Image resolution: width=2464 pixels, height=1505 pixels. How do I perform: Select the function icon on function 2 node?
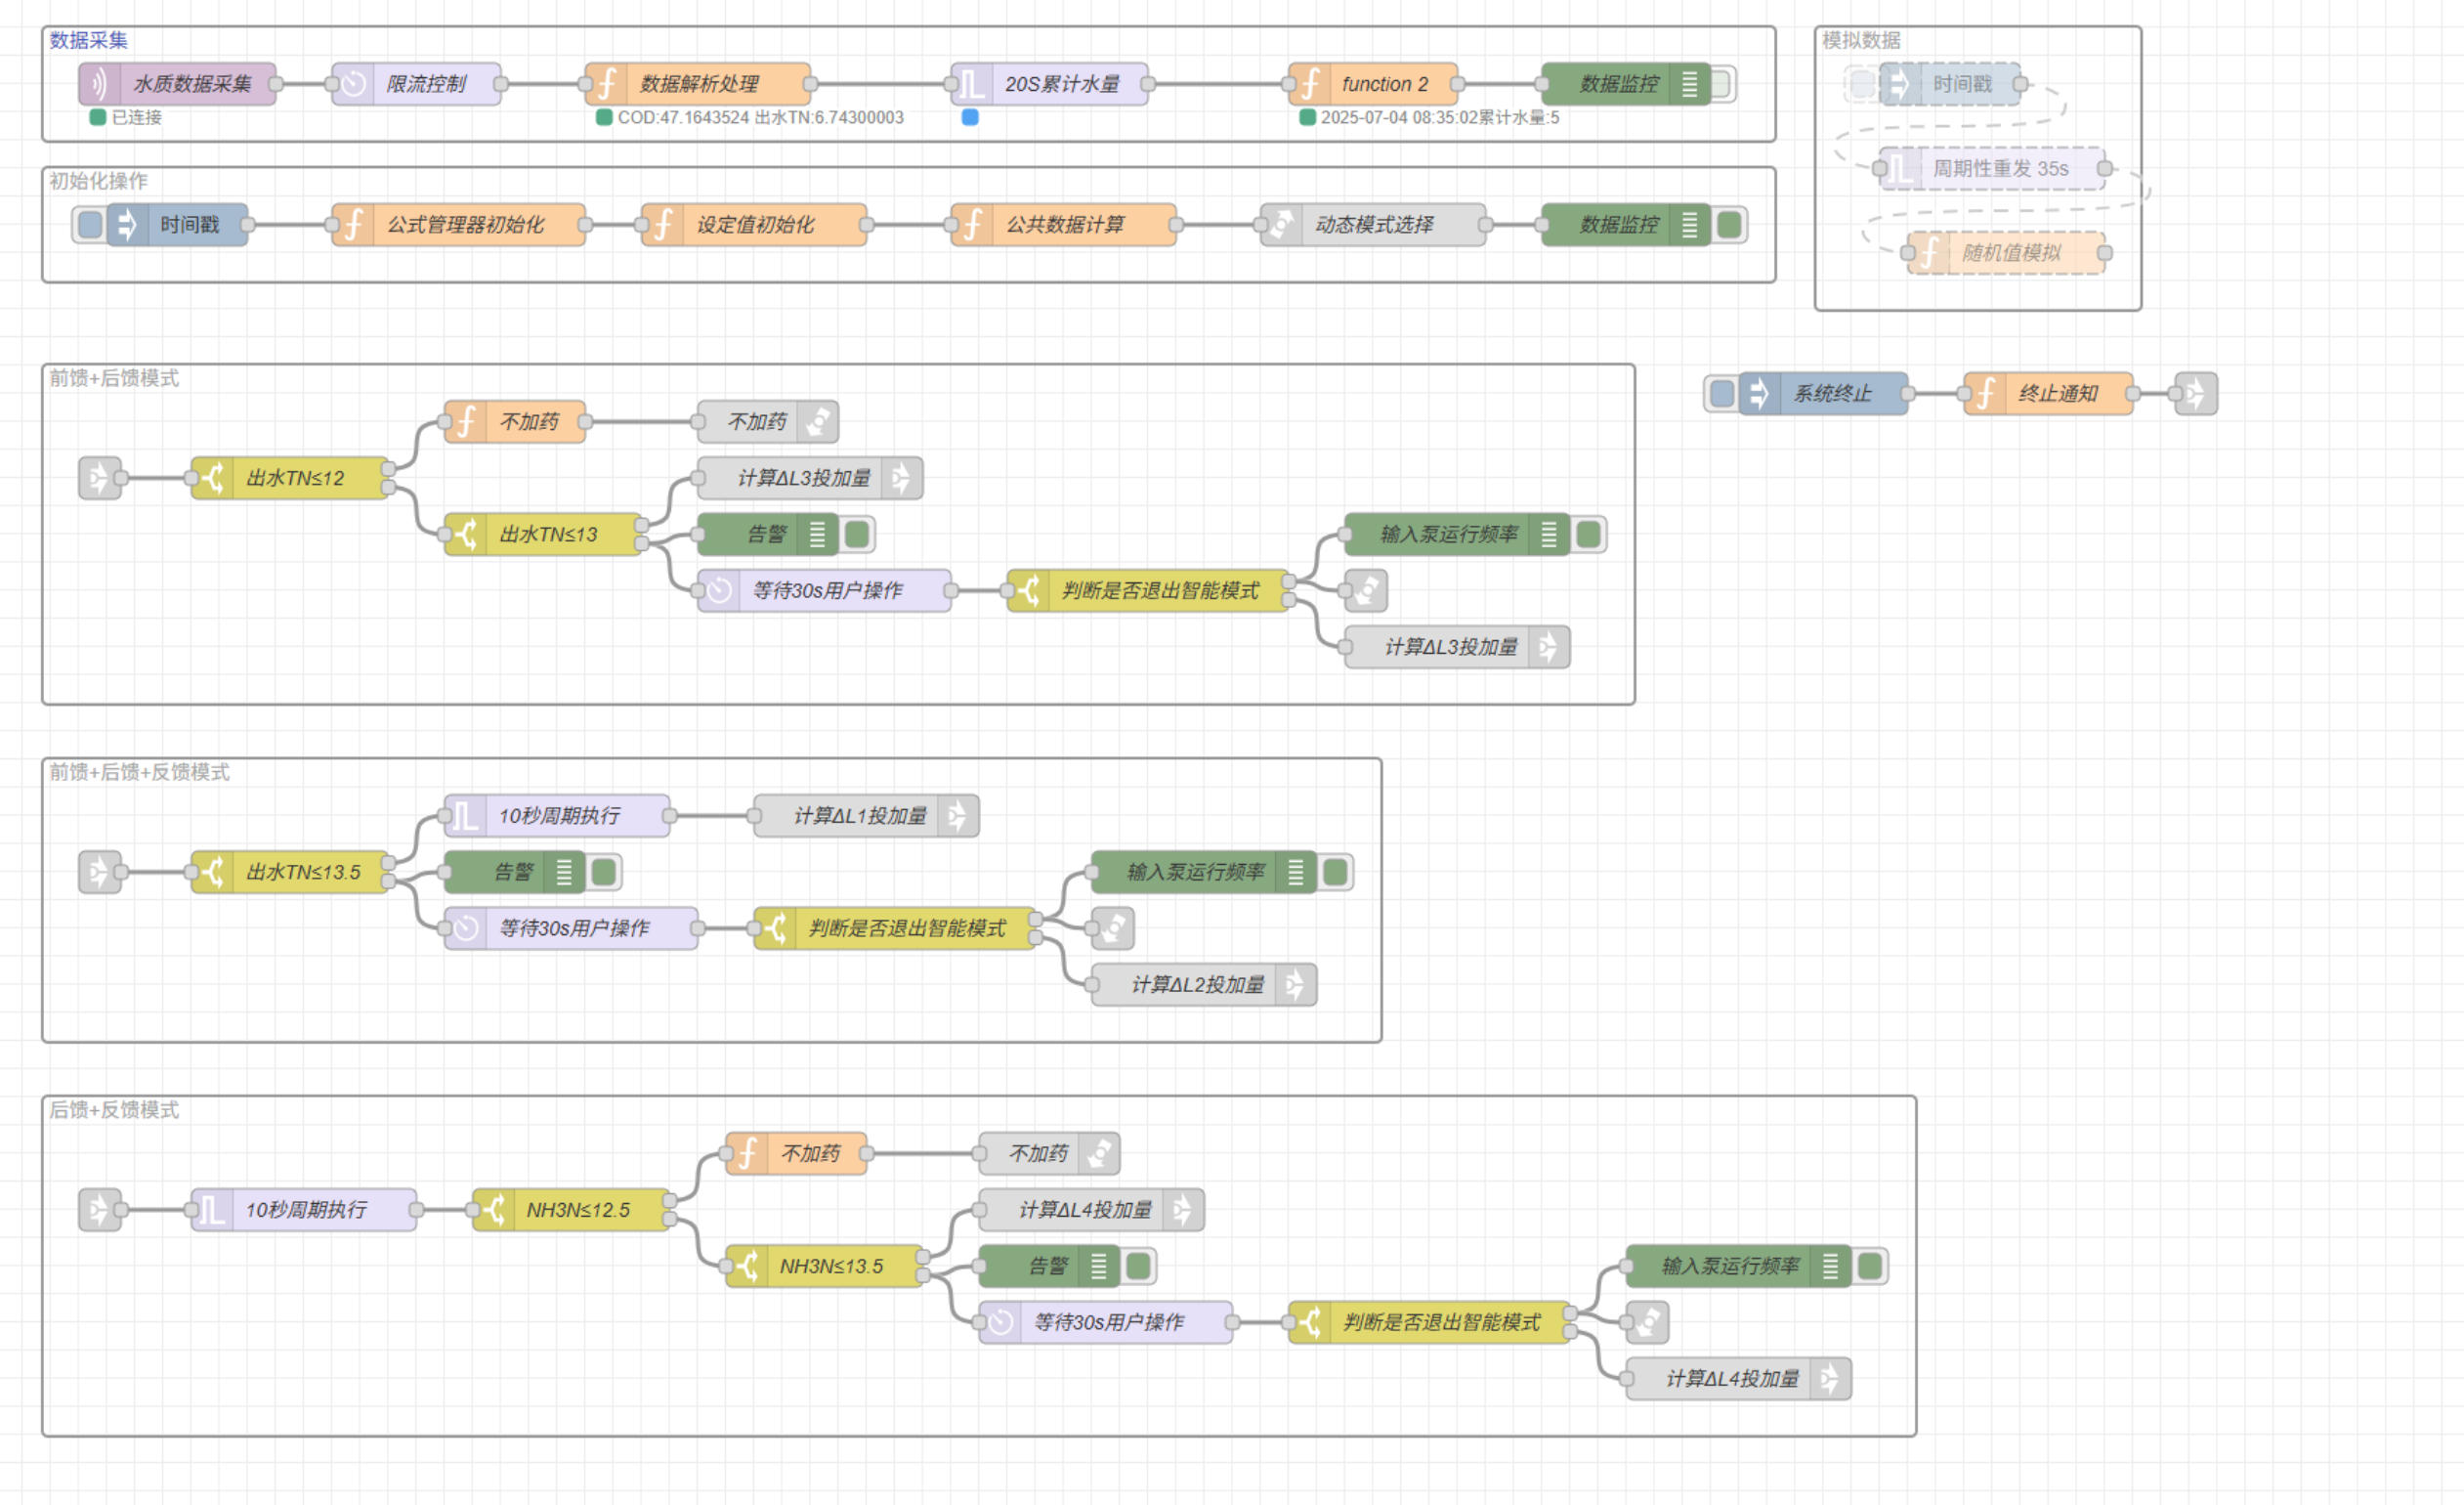[x=1310, y=84]
